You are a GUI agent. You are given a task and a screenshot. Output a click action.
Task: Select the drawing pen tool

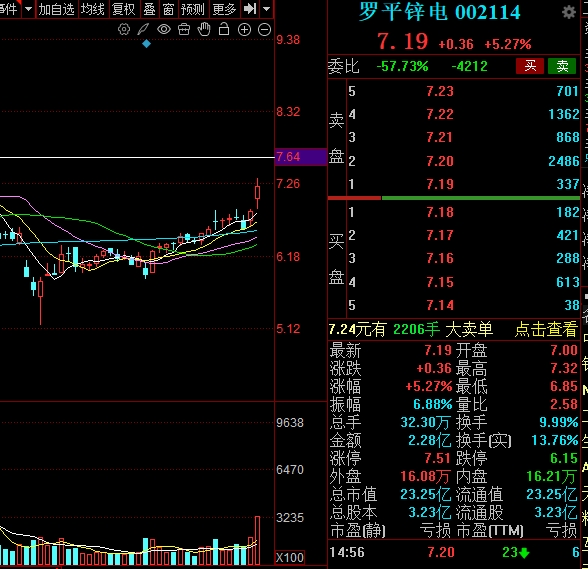143,29
